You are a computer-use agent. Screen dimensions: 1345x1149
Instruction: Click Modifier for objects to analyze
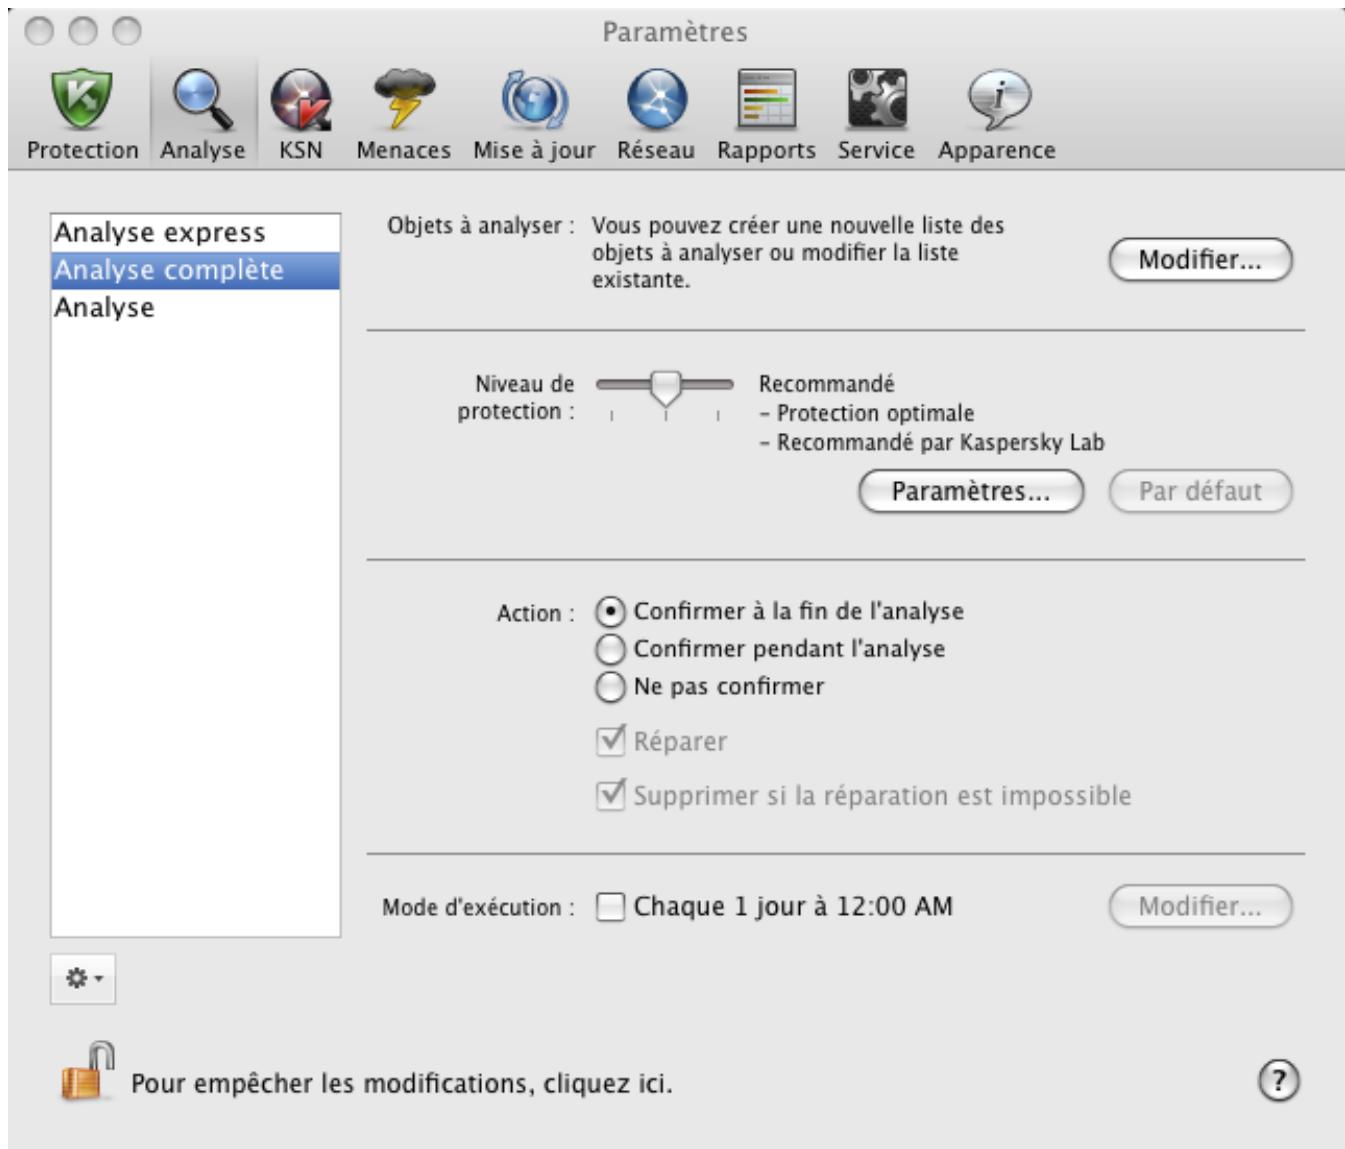pos(1199,258)
